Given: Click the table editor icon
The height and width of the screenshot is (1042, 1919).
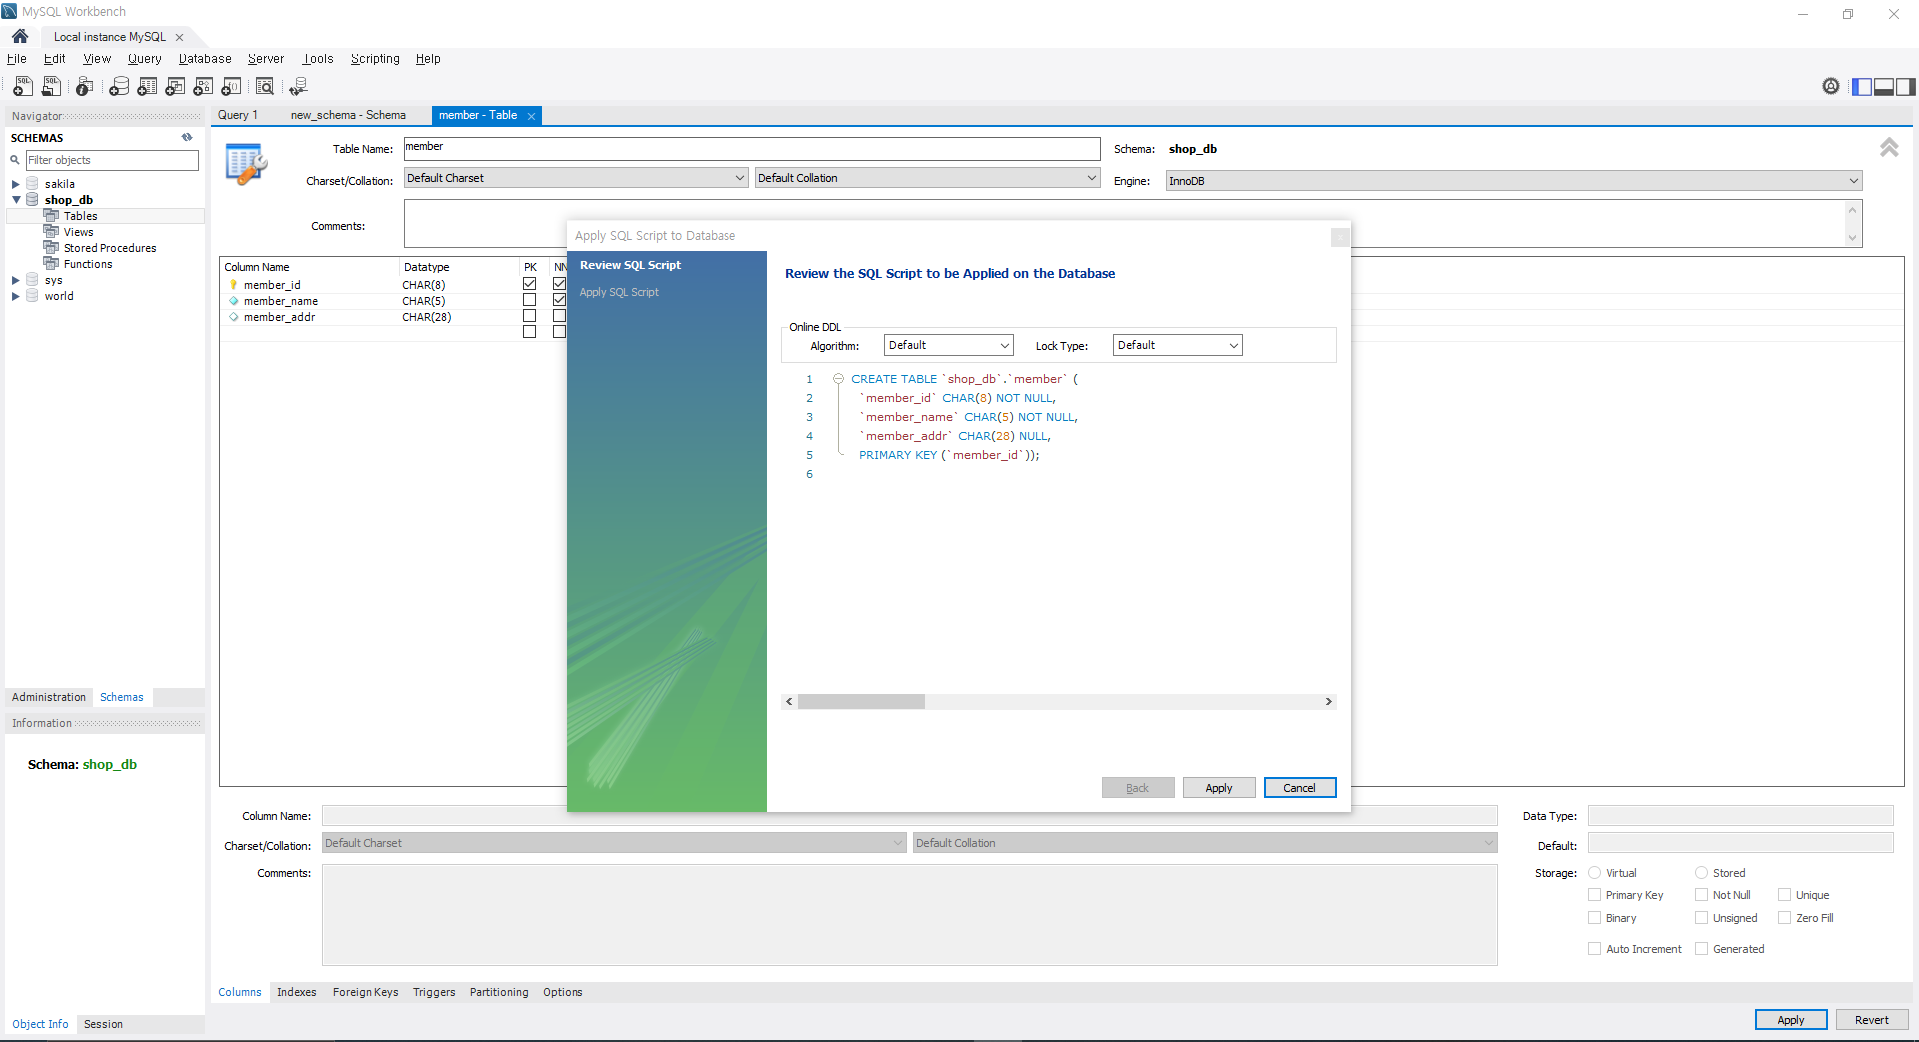Looking at the screenshot, I should (246, 164).
